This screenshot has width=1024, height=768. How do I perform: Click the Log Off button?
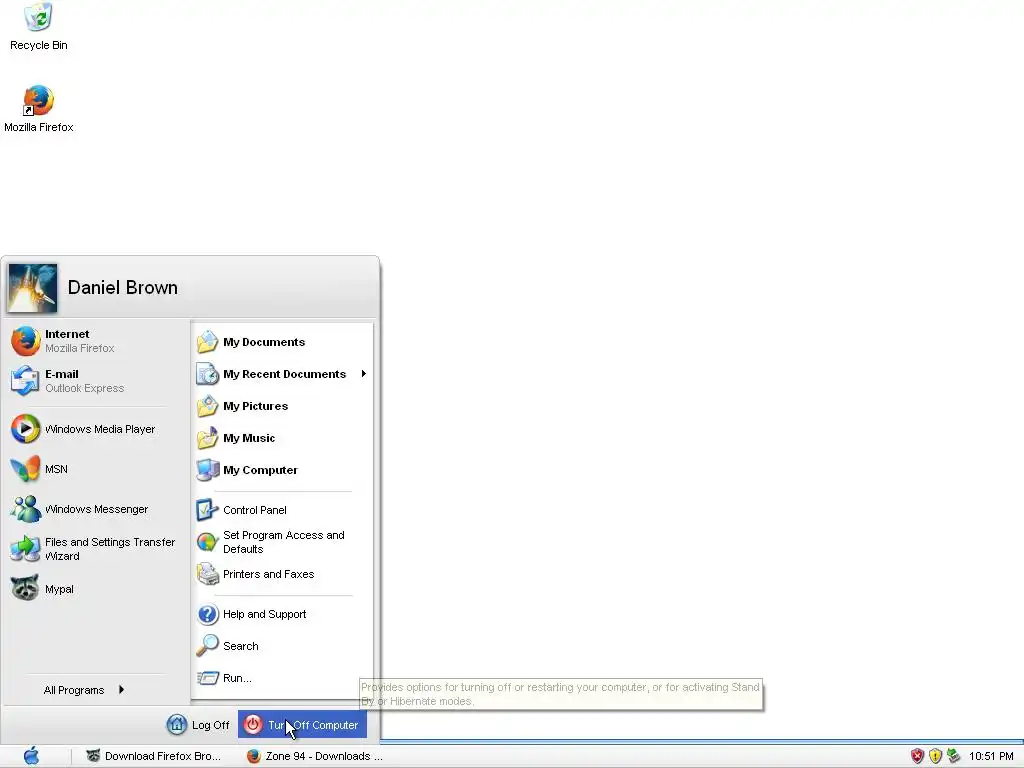click(198, 724)
